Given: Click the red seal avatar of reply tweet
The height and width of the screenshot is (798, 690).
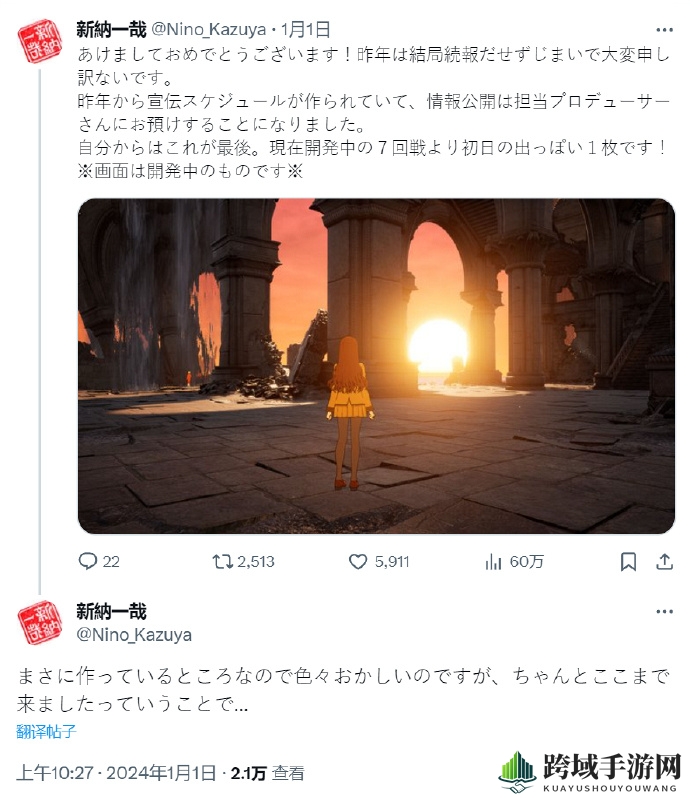Looking at the screenshot, I should tap(40, 623).
